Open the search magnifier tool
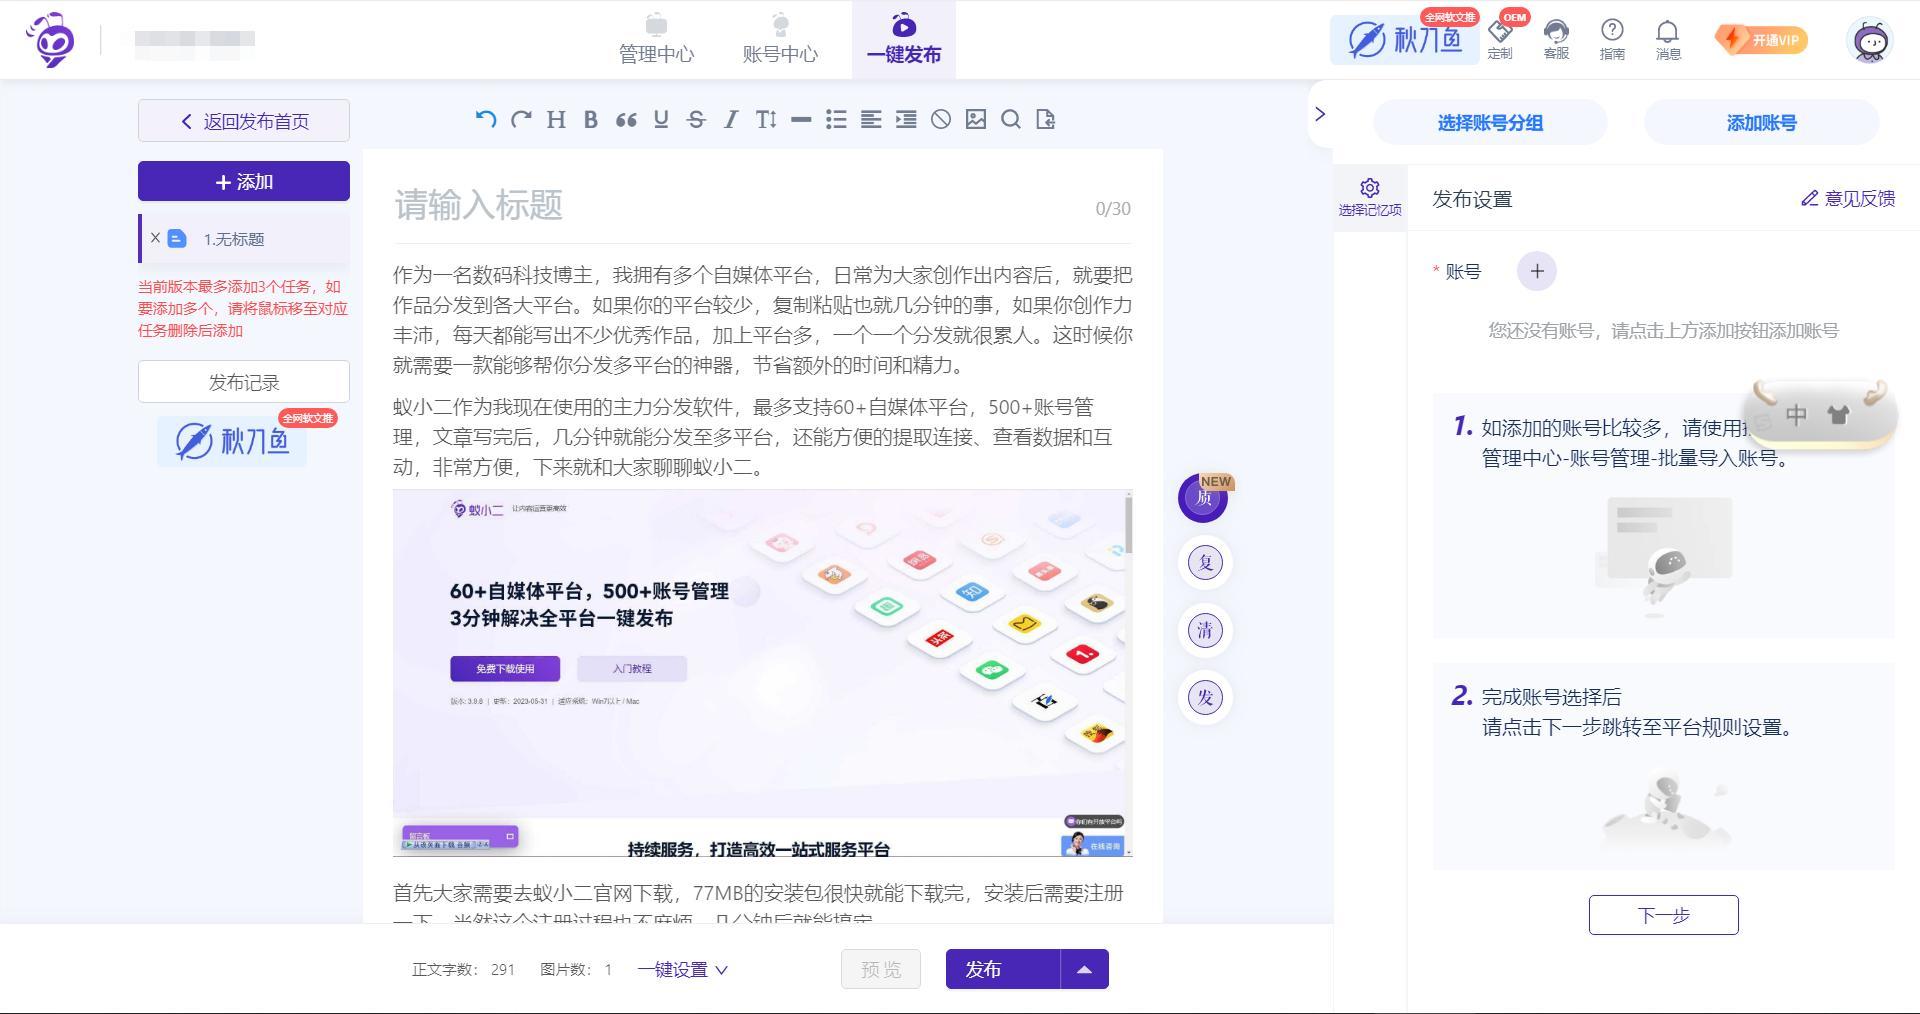 (1011, 120)
